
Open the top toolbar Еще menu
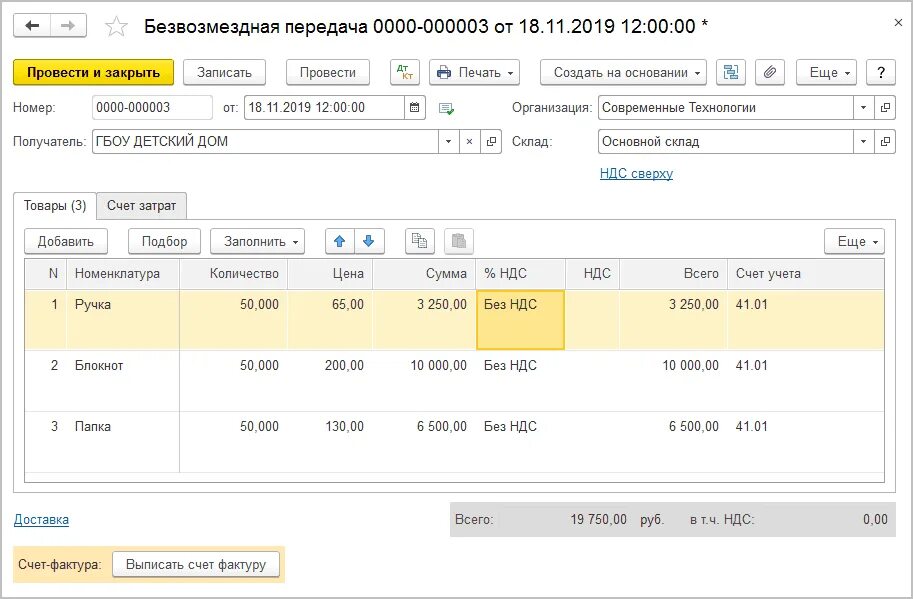[x=826, y=72]
